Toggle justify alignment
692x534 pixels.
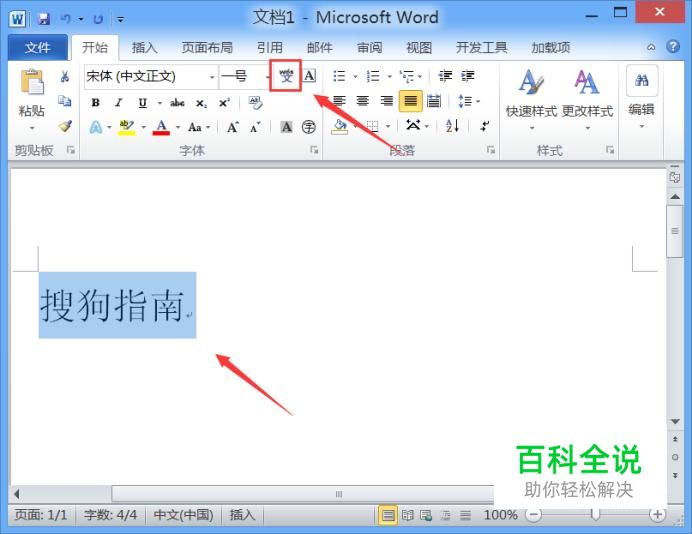(x=410, y=102)
